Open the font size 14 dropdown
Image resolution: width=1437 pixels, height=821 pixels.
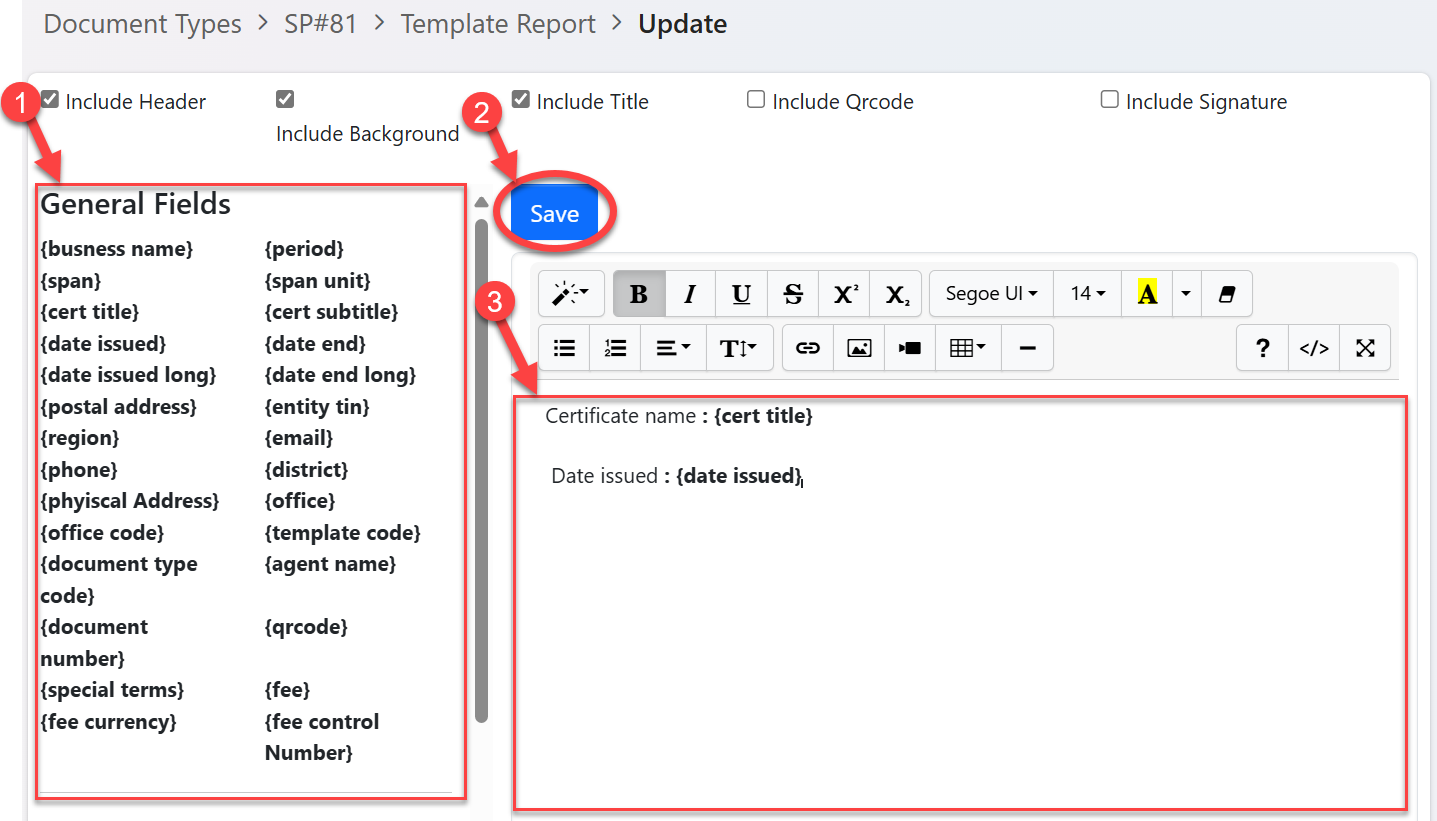(1087, 294)
